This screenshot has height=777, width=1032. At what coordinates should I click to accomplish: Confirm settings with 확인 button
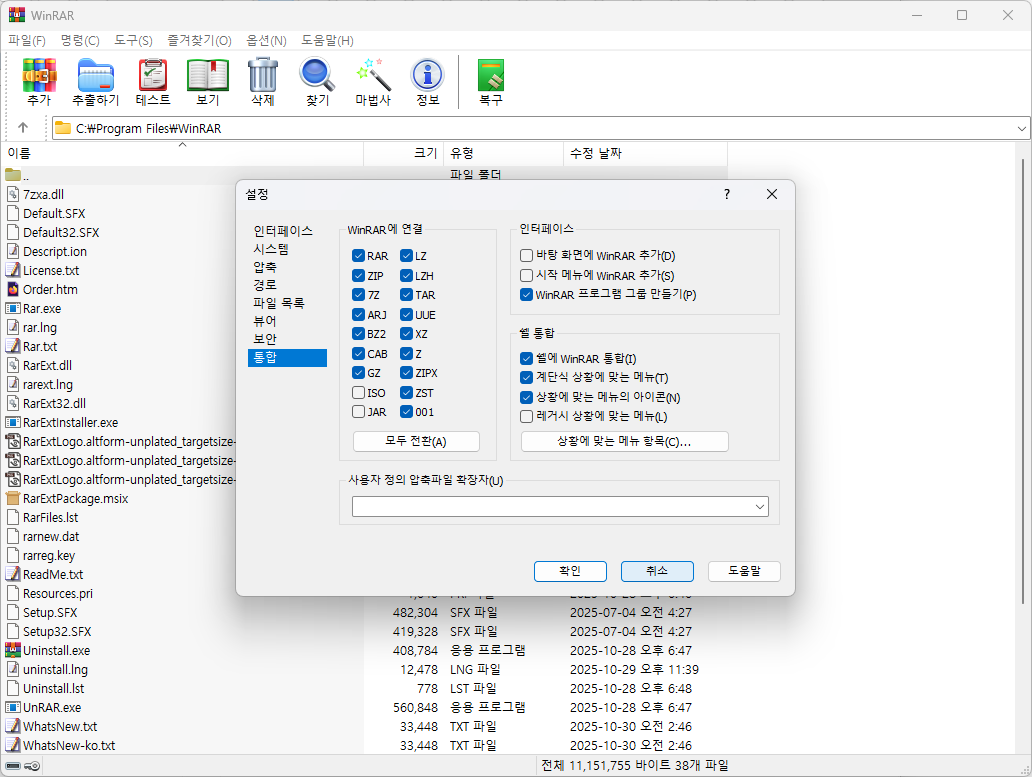pyautogui.click(x=570, y=571)
